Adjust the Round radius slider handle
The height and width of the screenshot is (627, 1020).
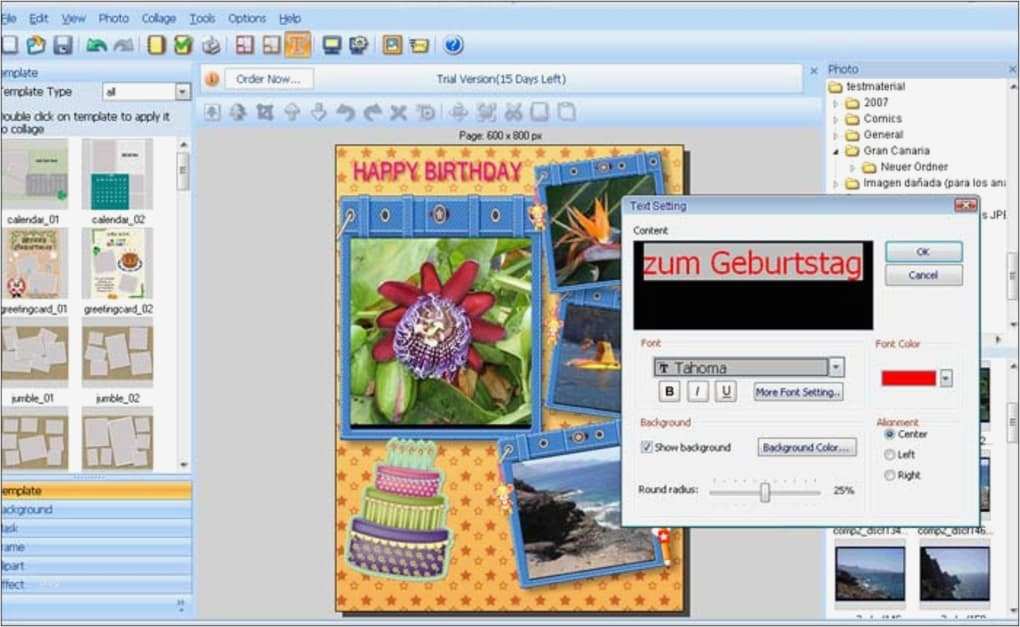pos(765,492)
